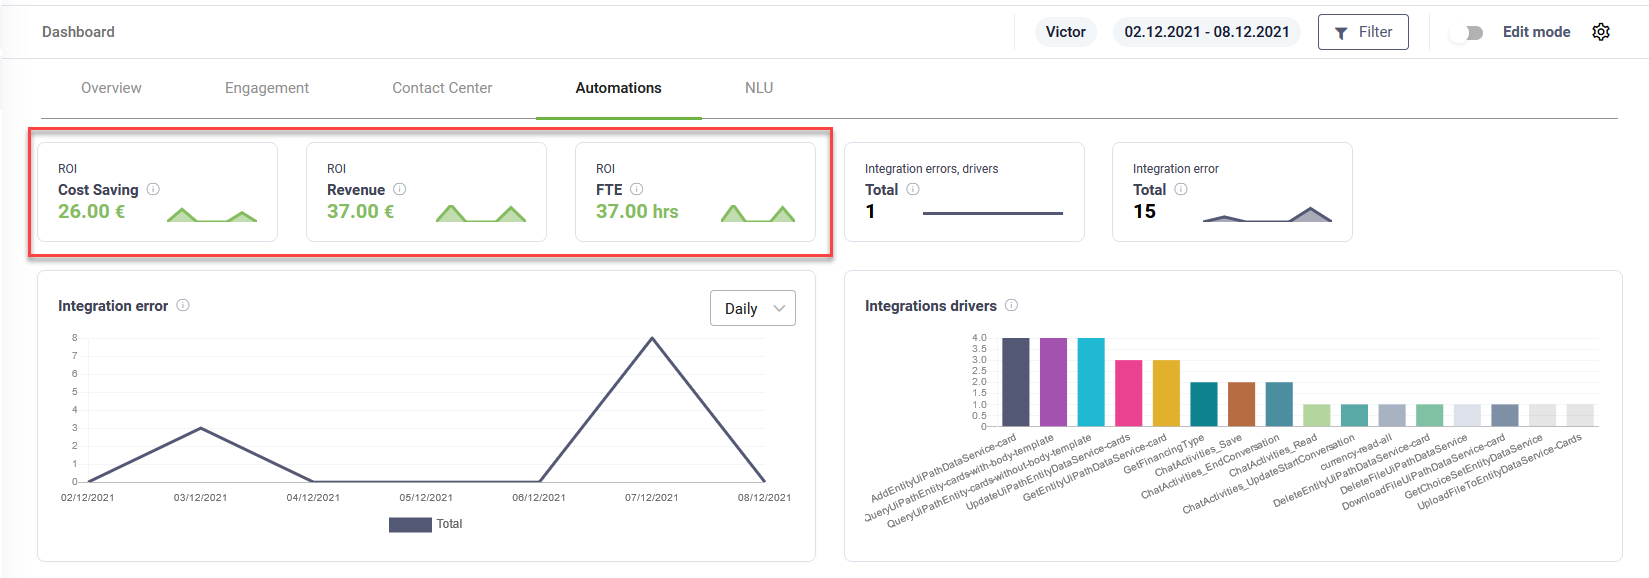Show info for Integrations drivers chart

click(1012, 305)
